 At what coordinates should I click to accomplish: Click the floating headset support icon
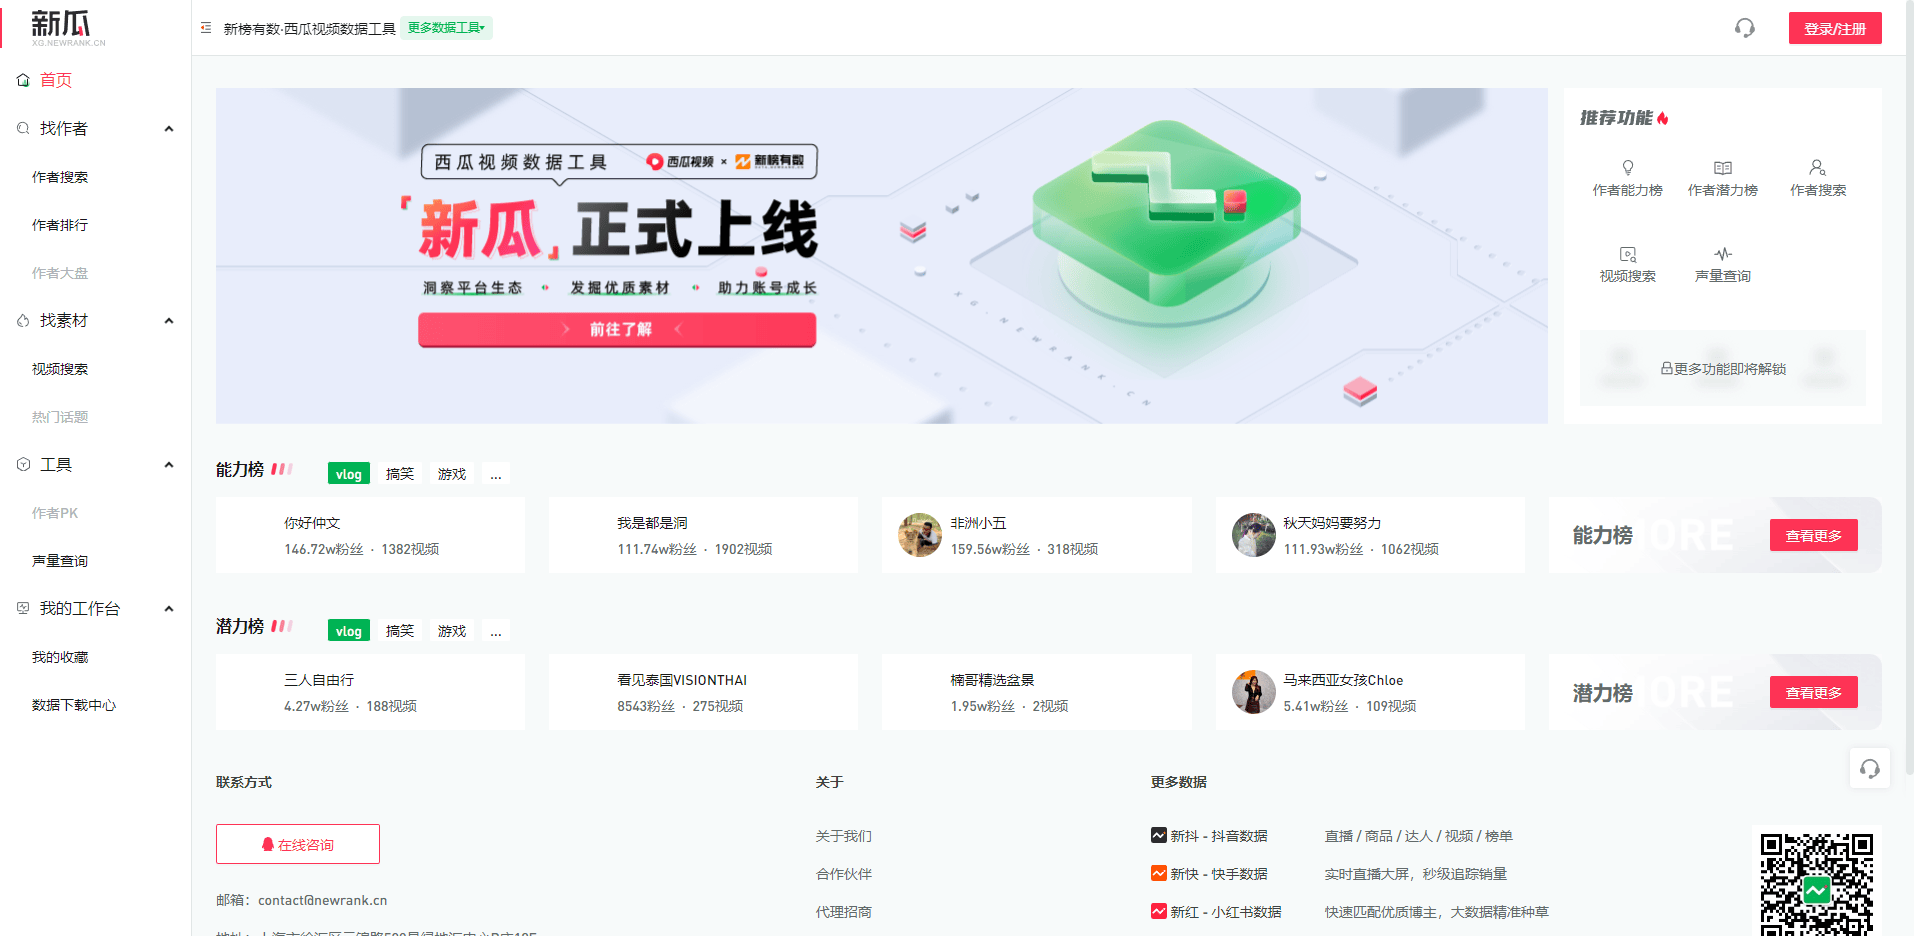coord(1870,768)
